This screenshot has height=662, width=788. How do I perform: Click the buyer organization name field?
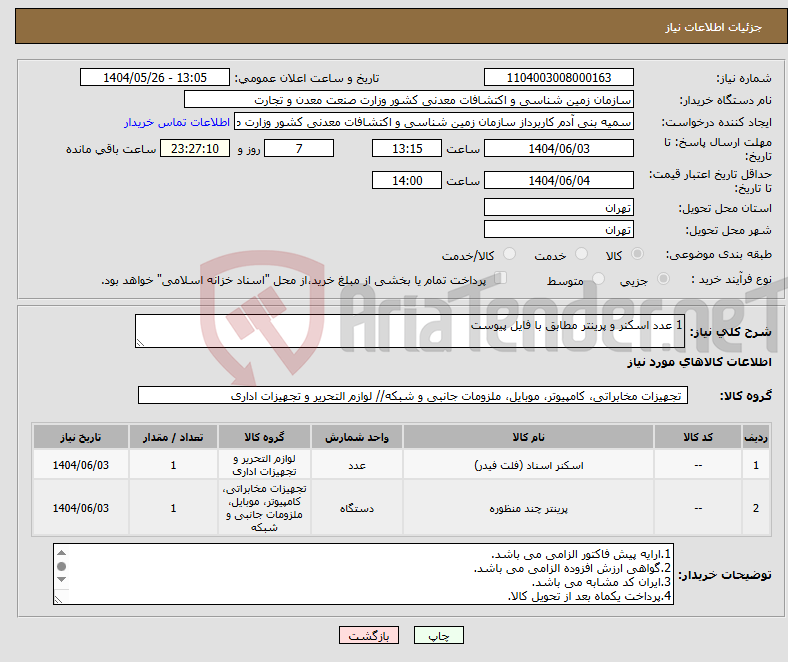[409, 100]
